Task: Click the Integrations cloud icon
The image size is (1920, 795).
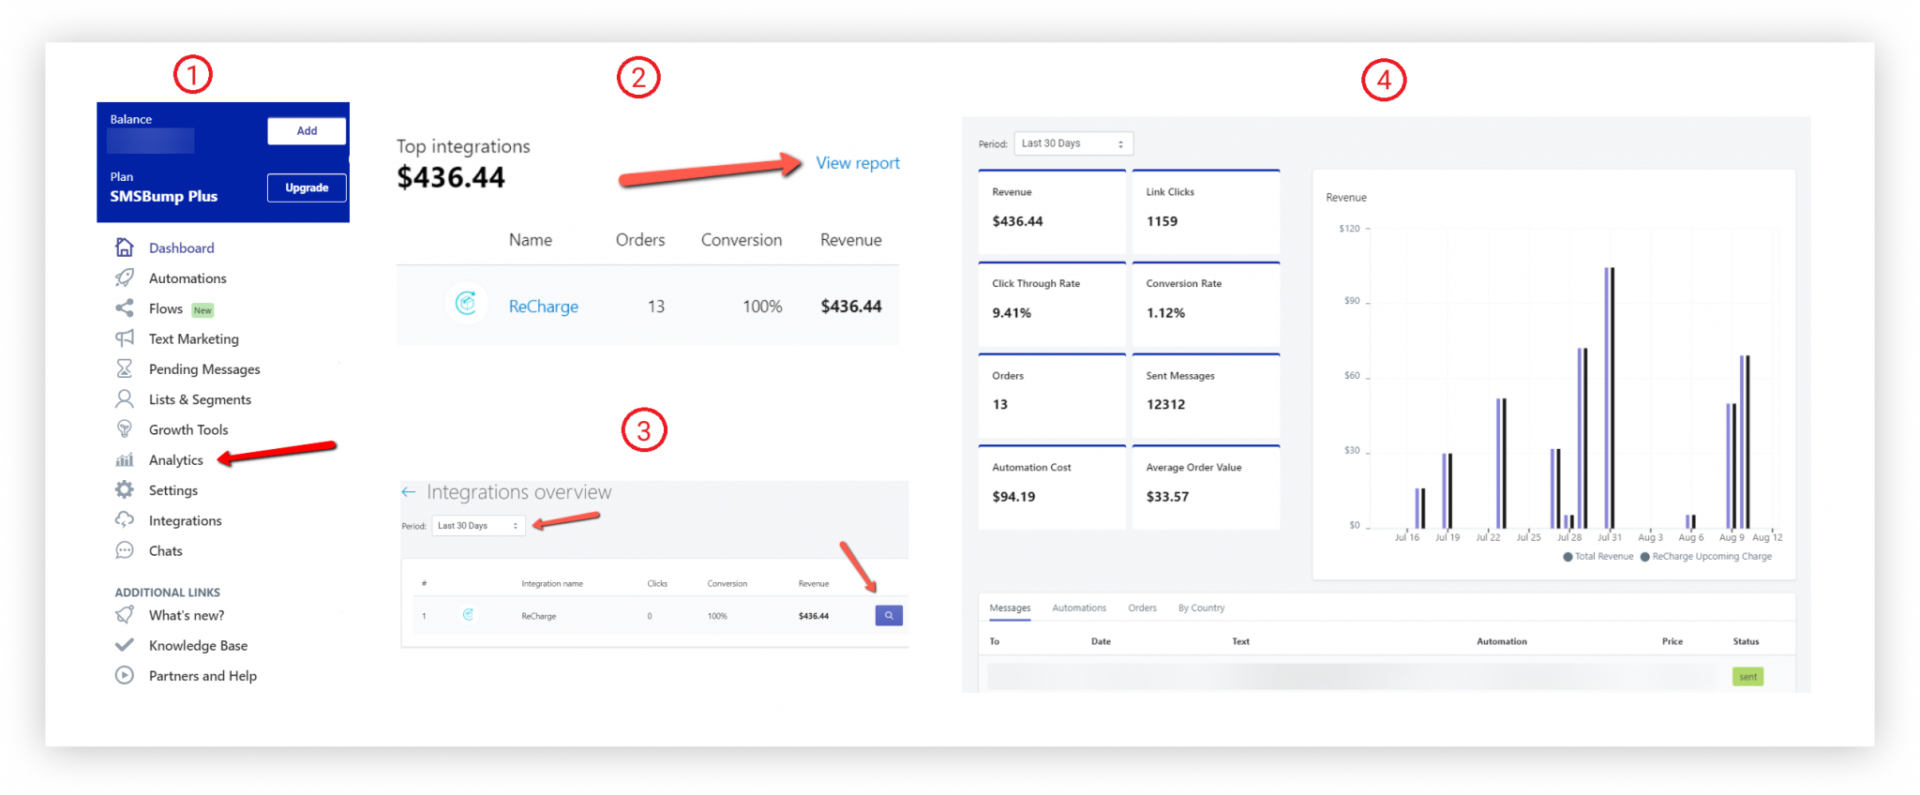Action: (124, 520)
